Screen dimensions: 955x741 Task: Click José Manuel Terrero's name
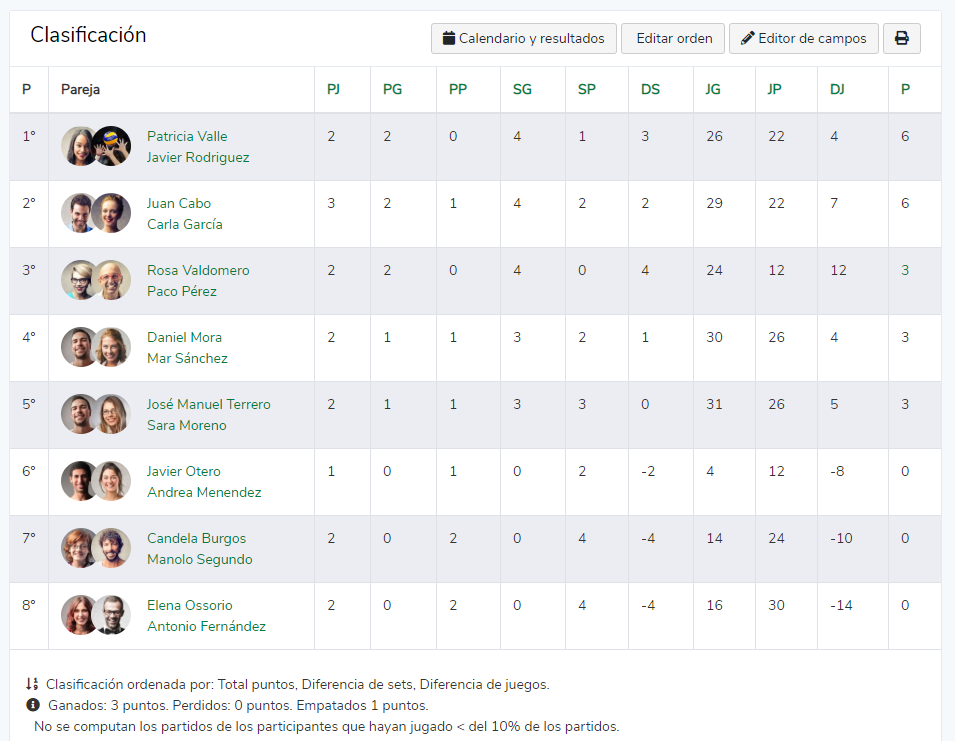208,404
